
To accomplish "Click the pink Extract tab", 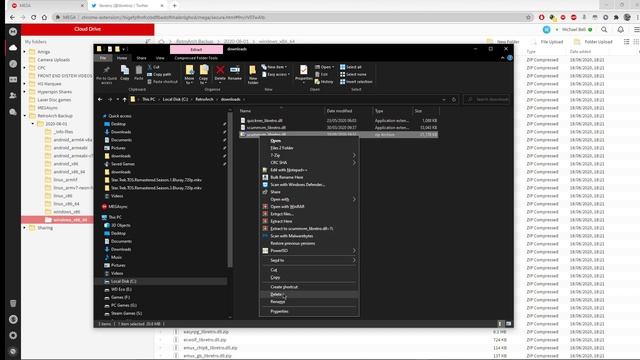I will [196, 49].
